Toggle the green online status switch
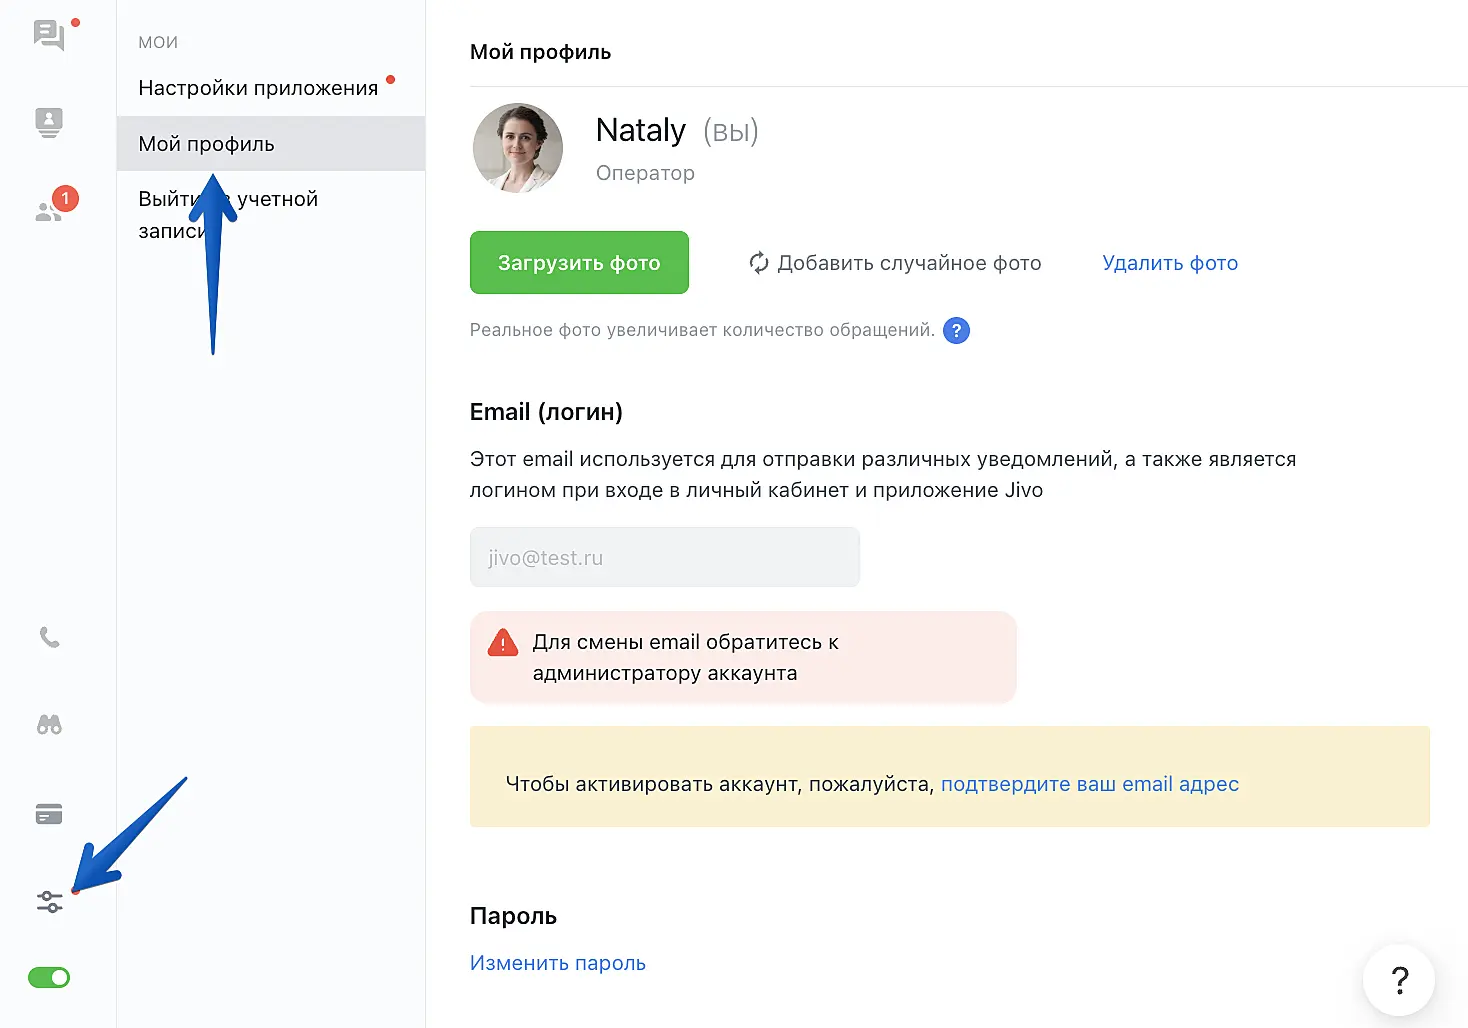1468x1028 pixels. click(x=49, y=978)
